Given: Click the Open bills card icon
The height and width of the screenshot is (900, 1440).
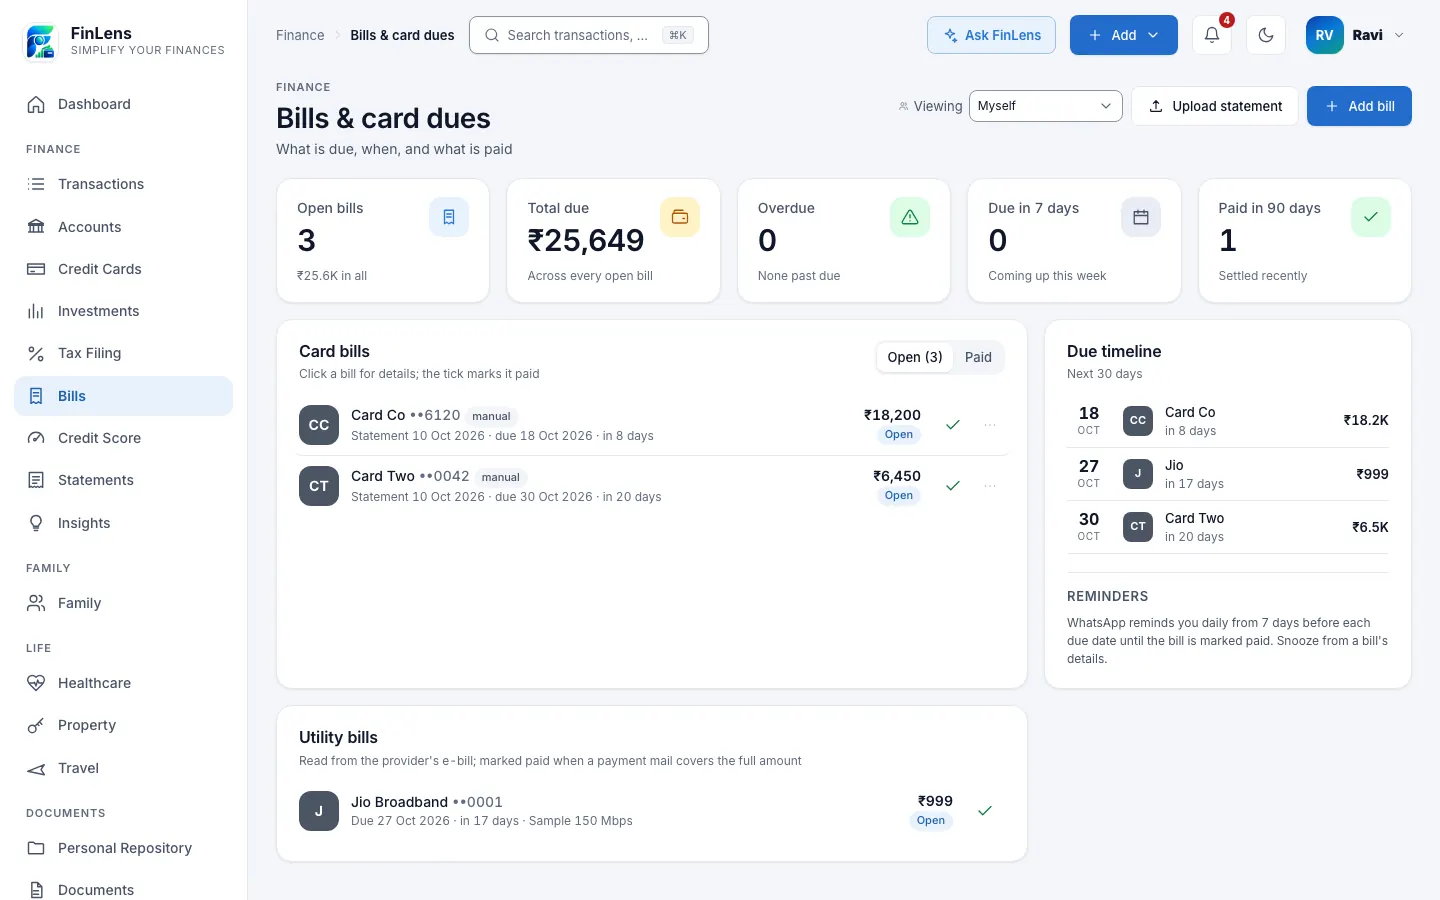Looking at the screenshot, I should click(x=449, y=217).
